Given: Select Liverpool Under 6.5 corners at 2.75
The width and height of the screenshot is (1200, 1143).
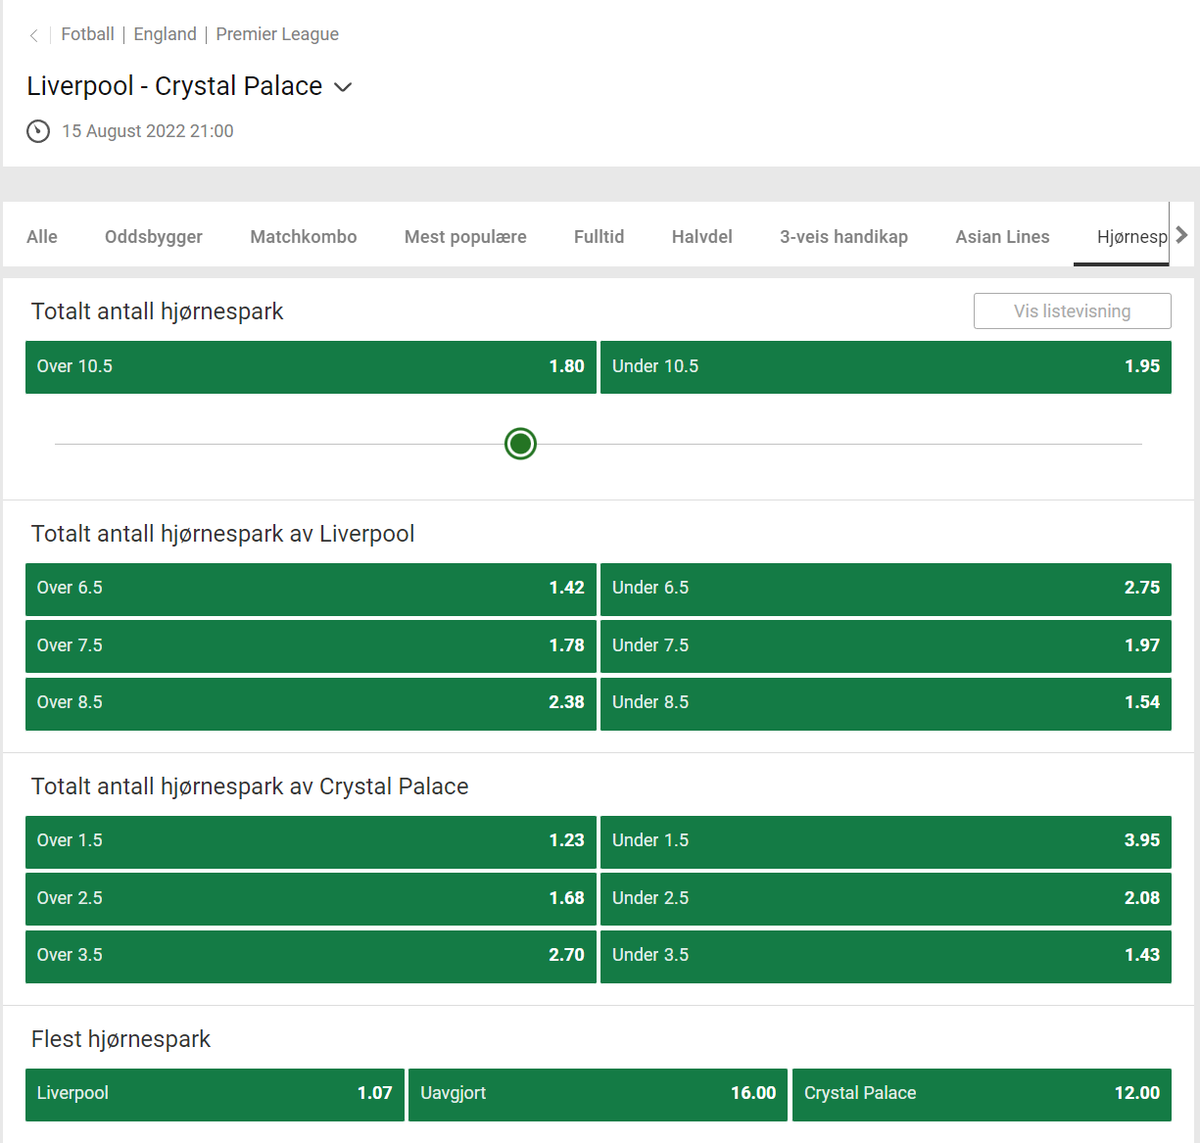Looking at the screenshot, I should point(886,589).
